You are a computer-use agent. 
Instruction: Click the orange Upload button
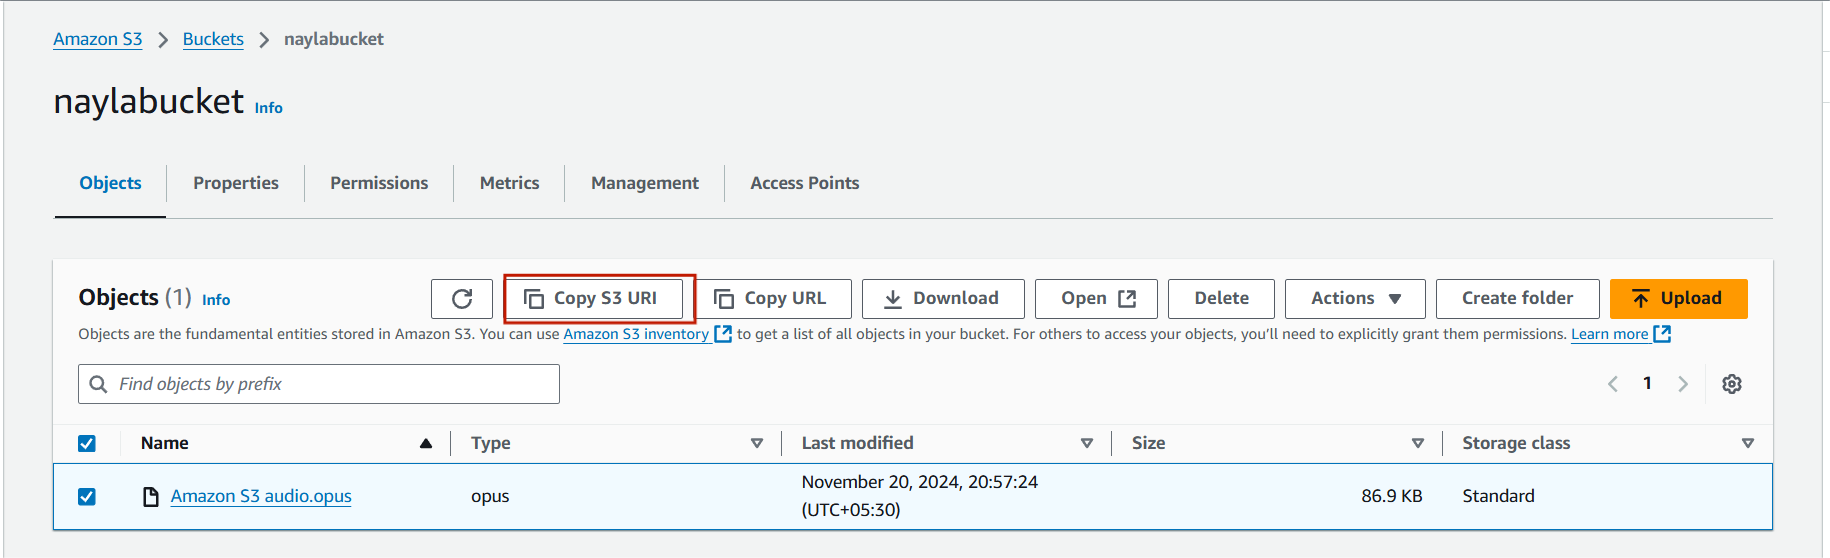tap(1679, 299)
